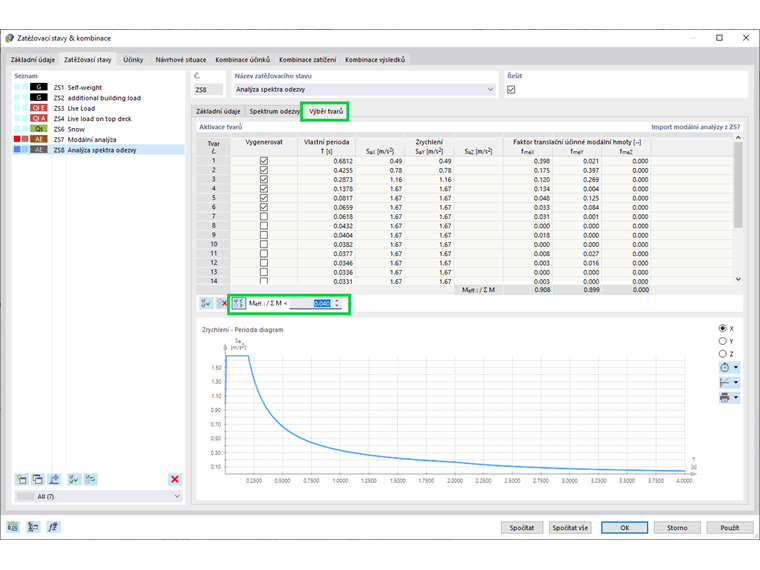Image resolution: width=760 pixels, height=570 pixels.
Task: Click the Č. field showing ZS8
Action: (208, 90)
